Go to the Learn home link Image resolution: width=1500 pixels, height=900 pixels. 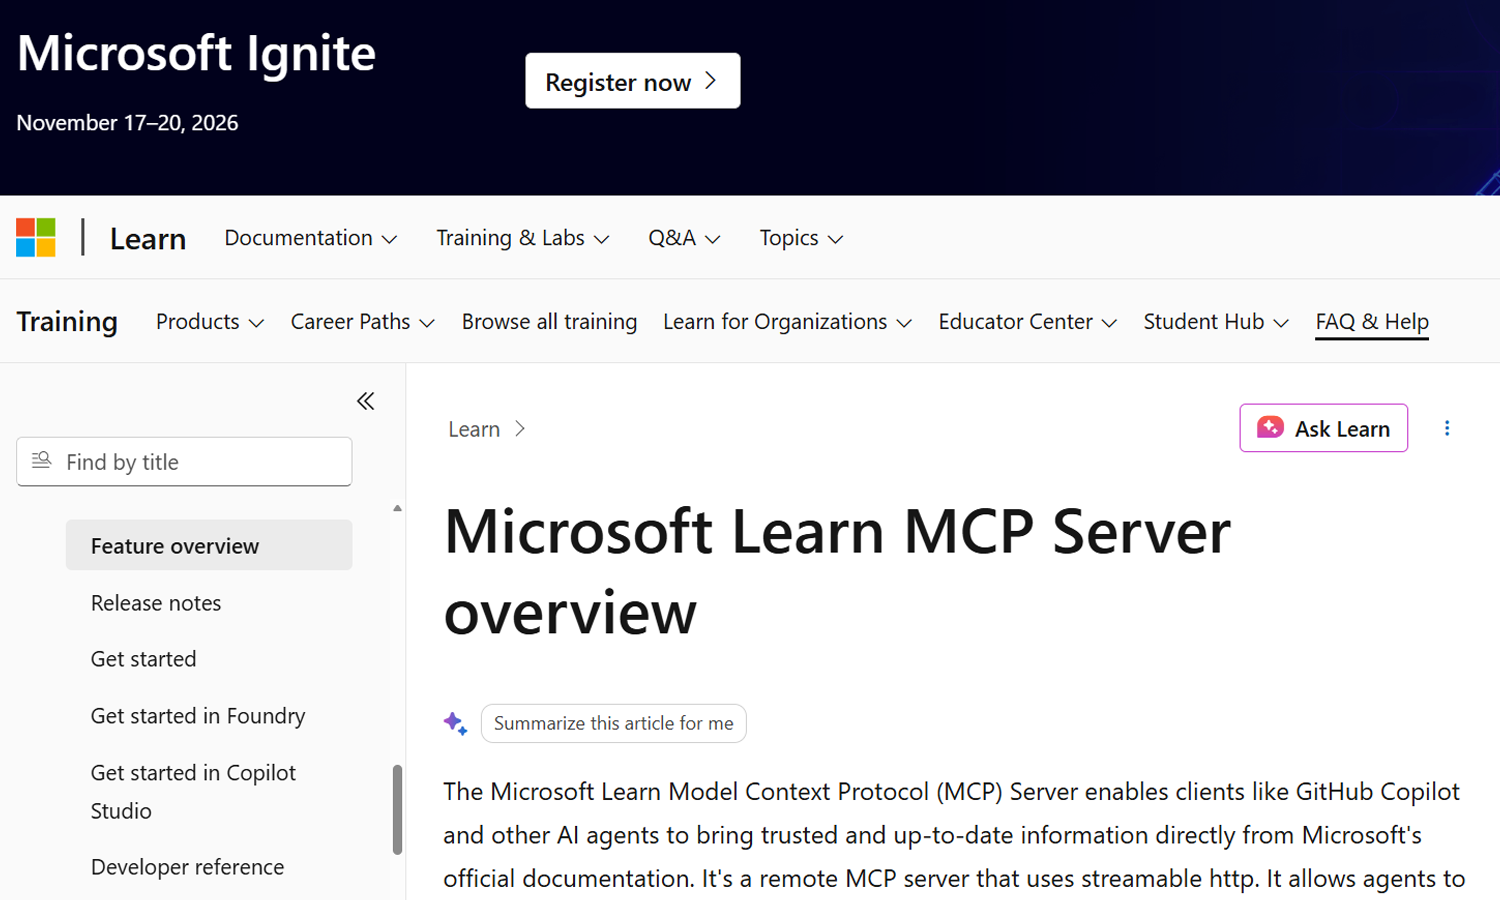(x=148, y=238)
